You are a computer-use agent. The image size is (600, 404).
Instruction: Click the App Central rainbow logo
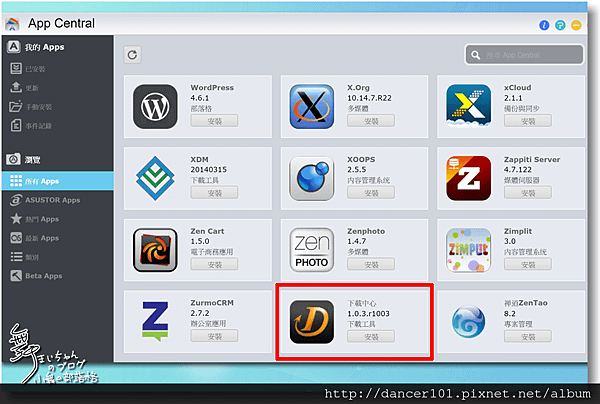(x=12, y=24)
